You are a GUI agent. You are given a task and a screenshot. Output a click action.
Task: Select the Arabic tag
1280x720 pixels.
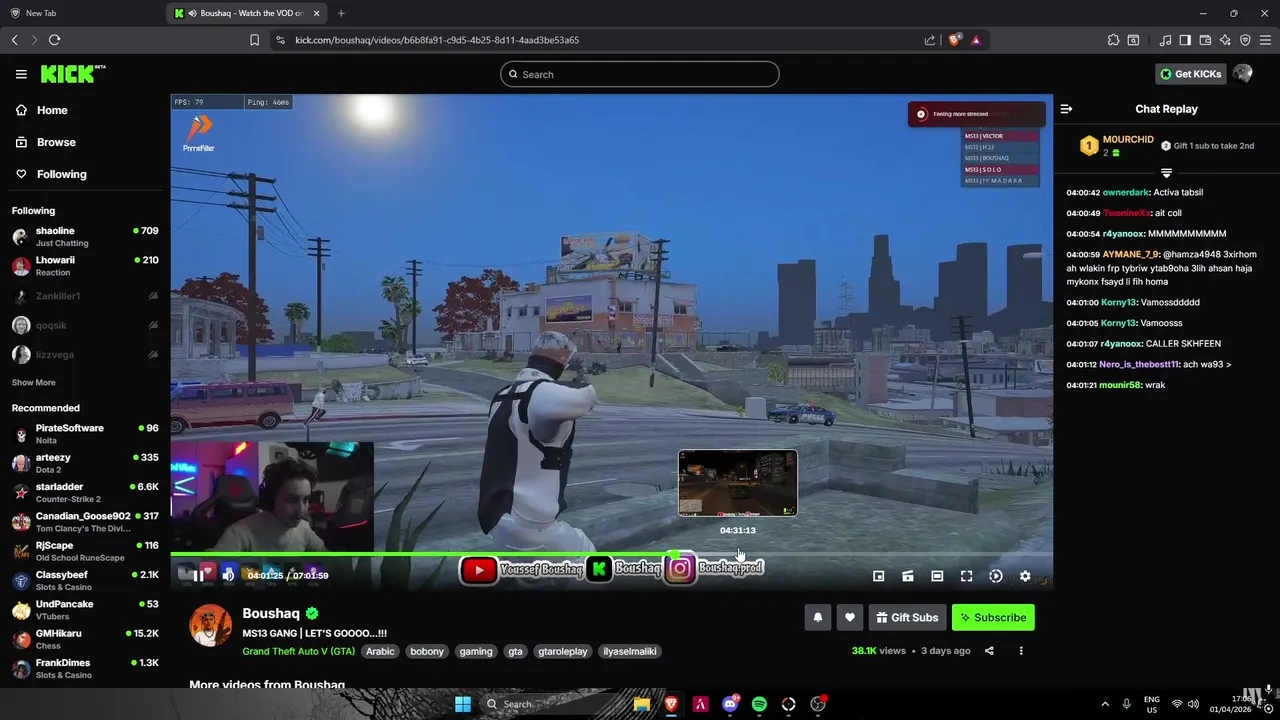click(380, 651)
